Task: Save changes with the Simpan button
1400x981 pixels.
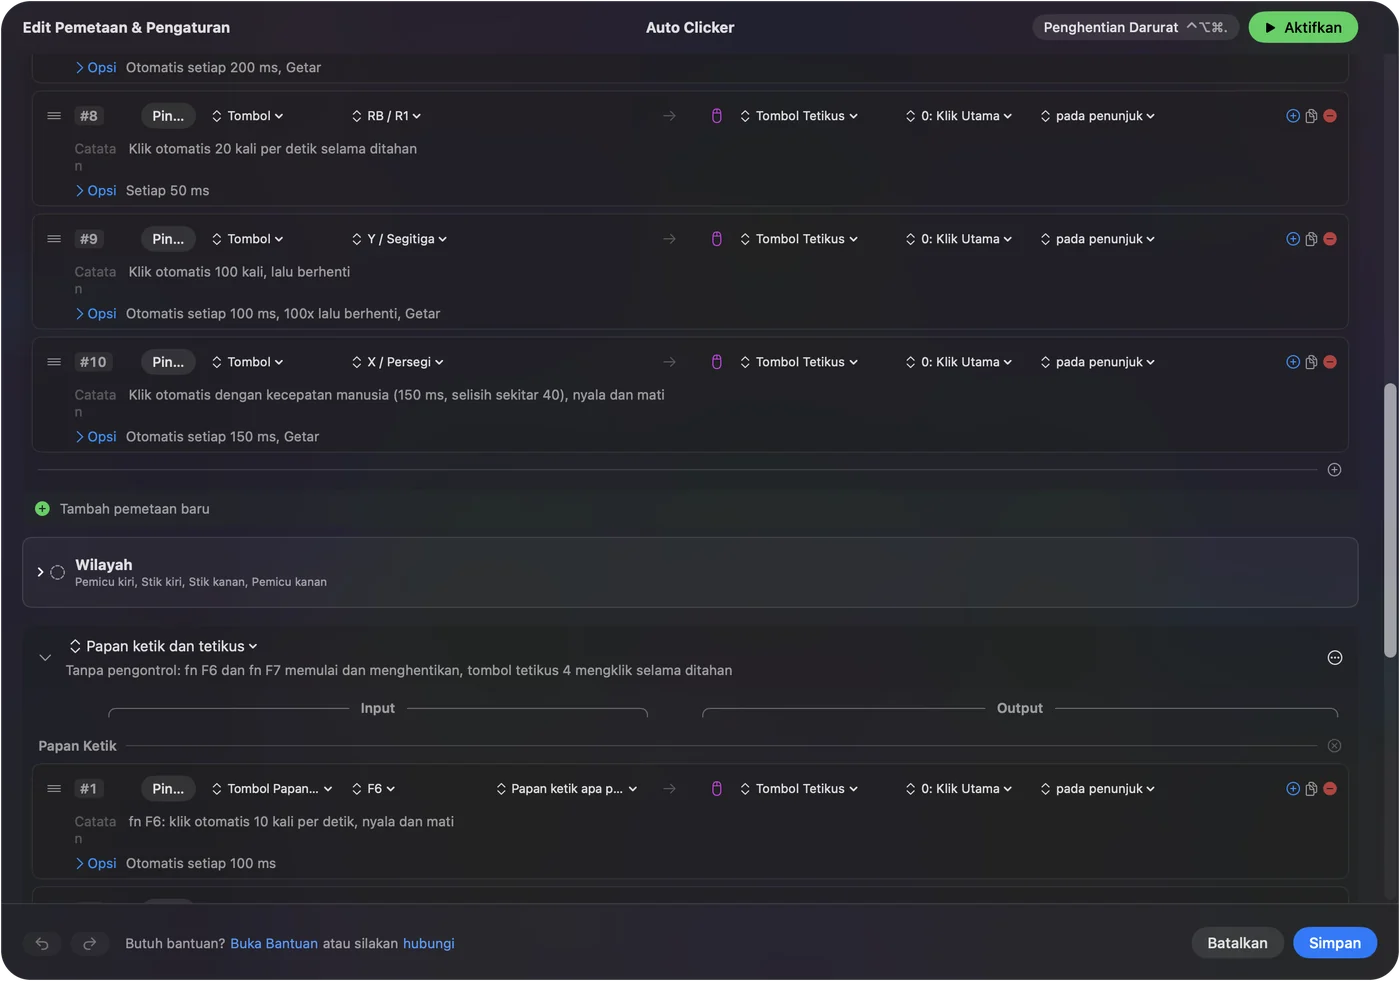Action: coord(1335,943)
